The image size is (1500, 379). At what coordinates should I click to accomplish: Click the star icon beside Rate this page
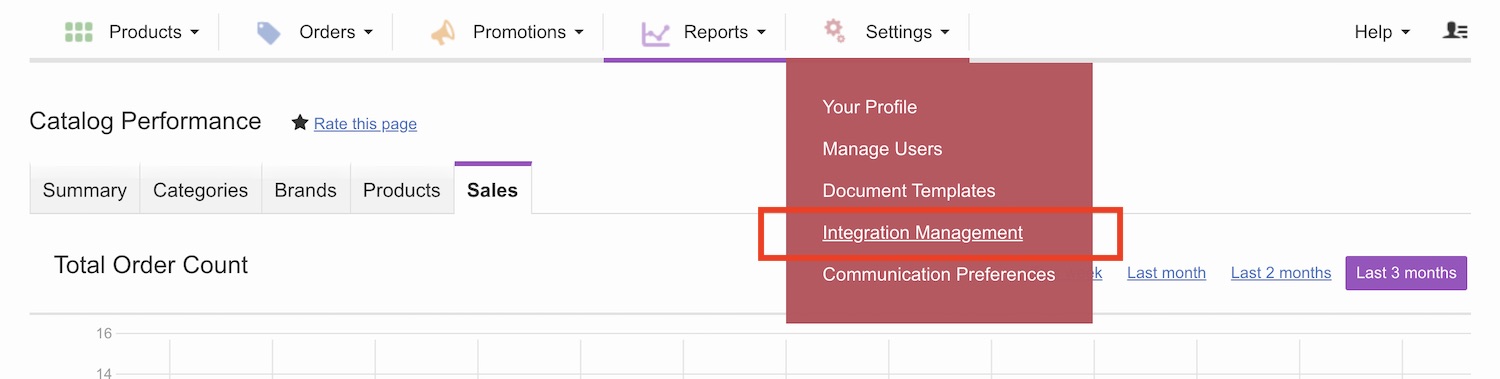coord(299,123)
